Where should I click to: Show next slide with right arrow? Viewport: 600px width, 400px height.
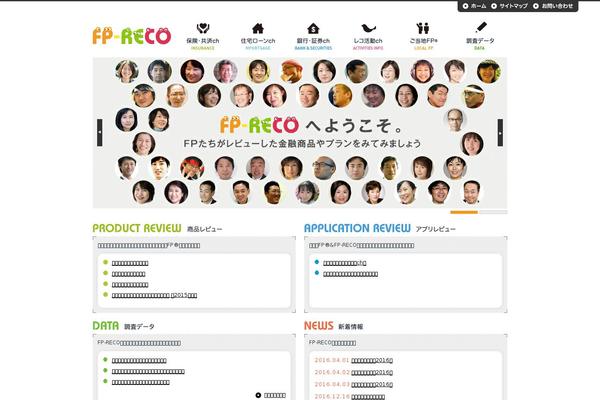(x=500, y=132)
